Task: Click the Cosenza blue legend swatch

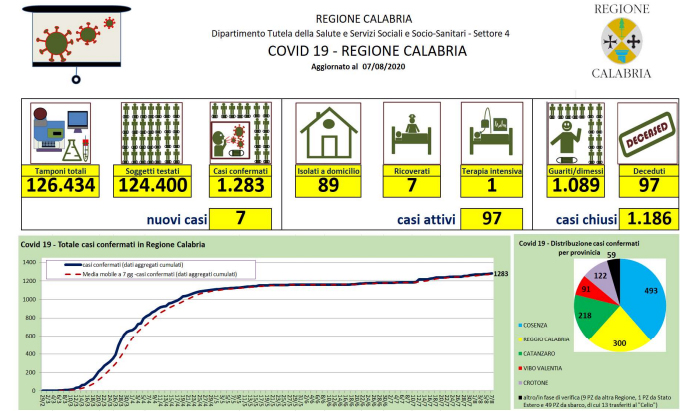Action: point(516,325)
